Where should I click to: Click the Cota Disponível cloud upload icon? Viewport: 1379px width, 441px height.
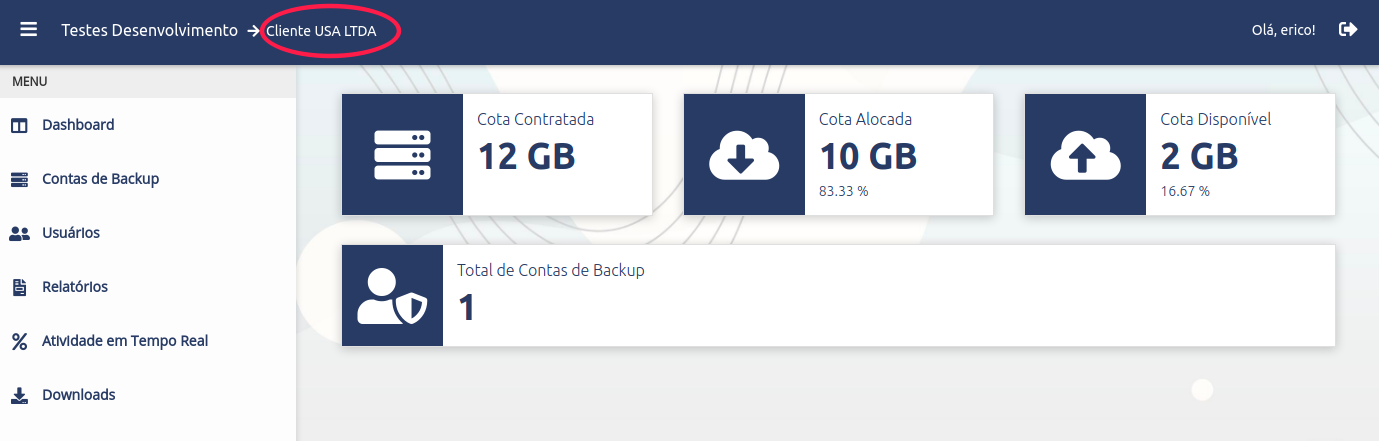(1085, 155)
